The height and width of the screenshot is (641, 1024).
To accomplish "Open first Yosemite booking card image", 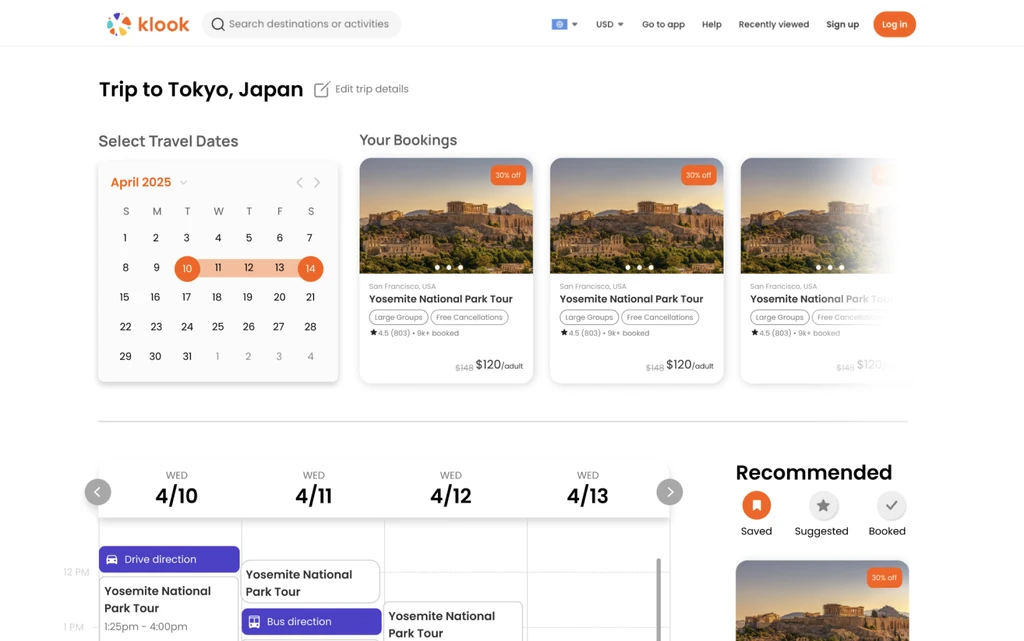I will (446, 215).
